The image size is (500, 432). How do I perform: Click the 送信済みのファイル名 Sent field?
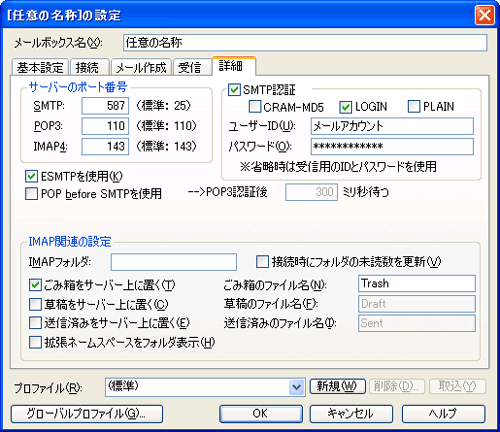tap(417, 323)
